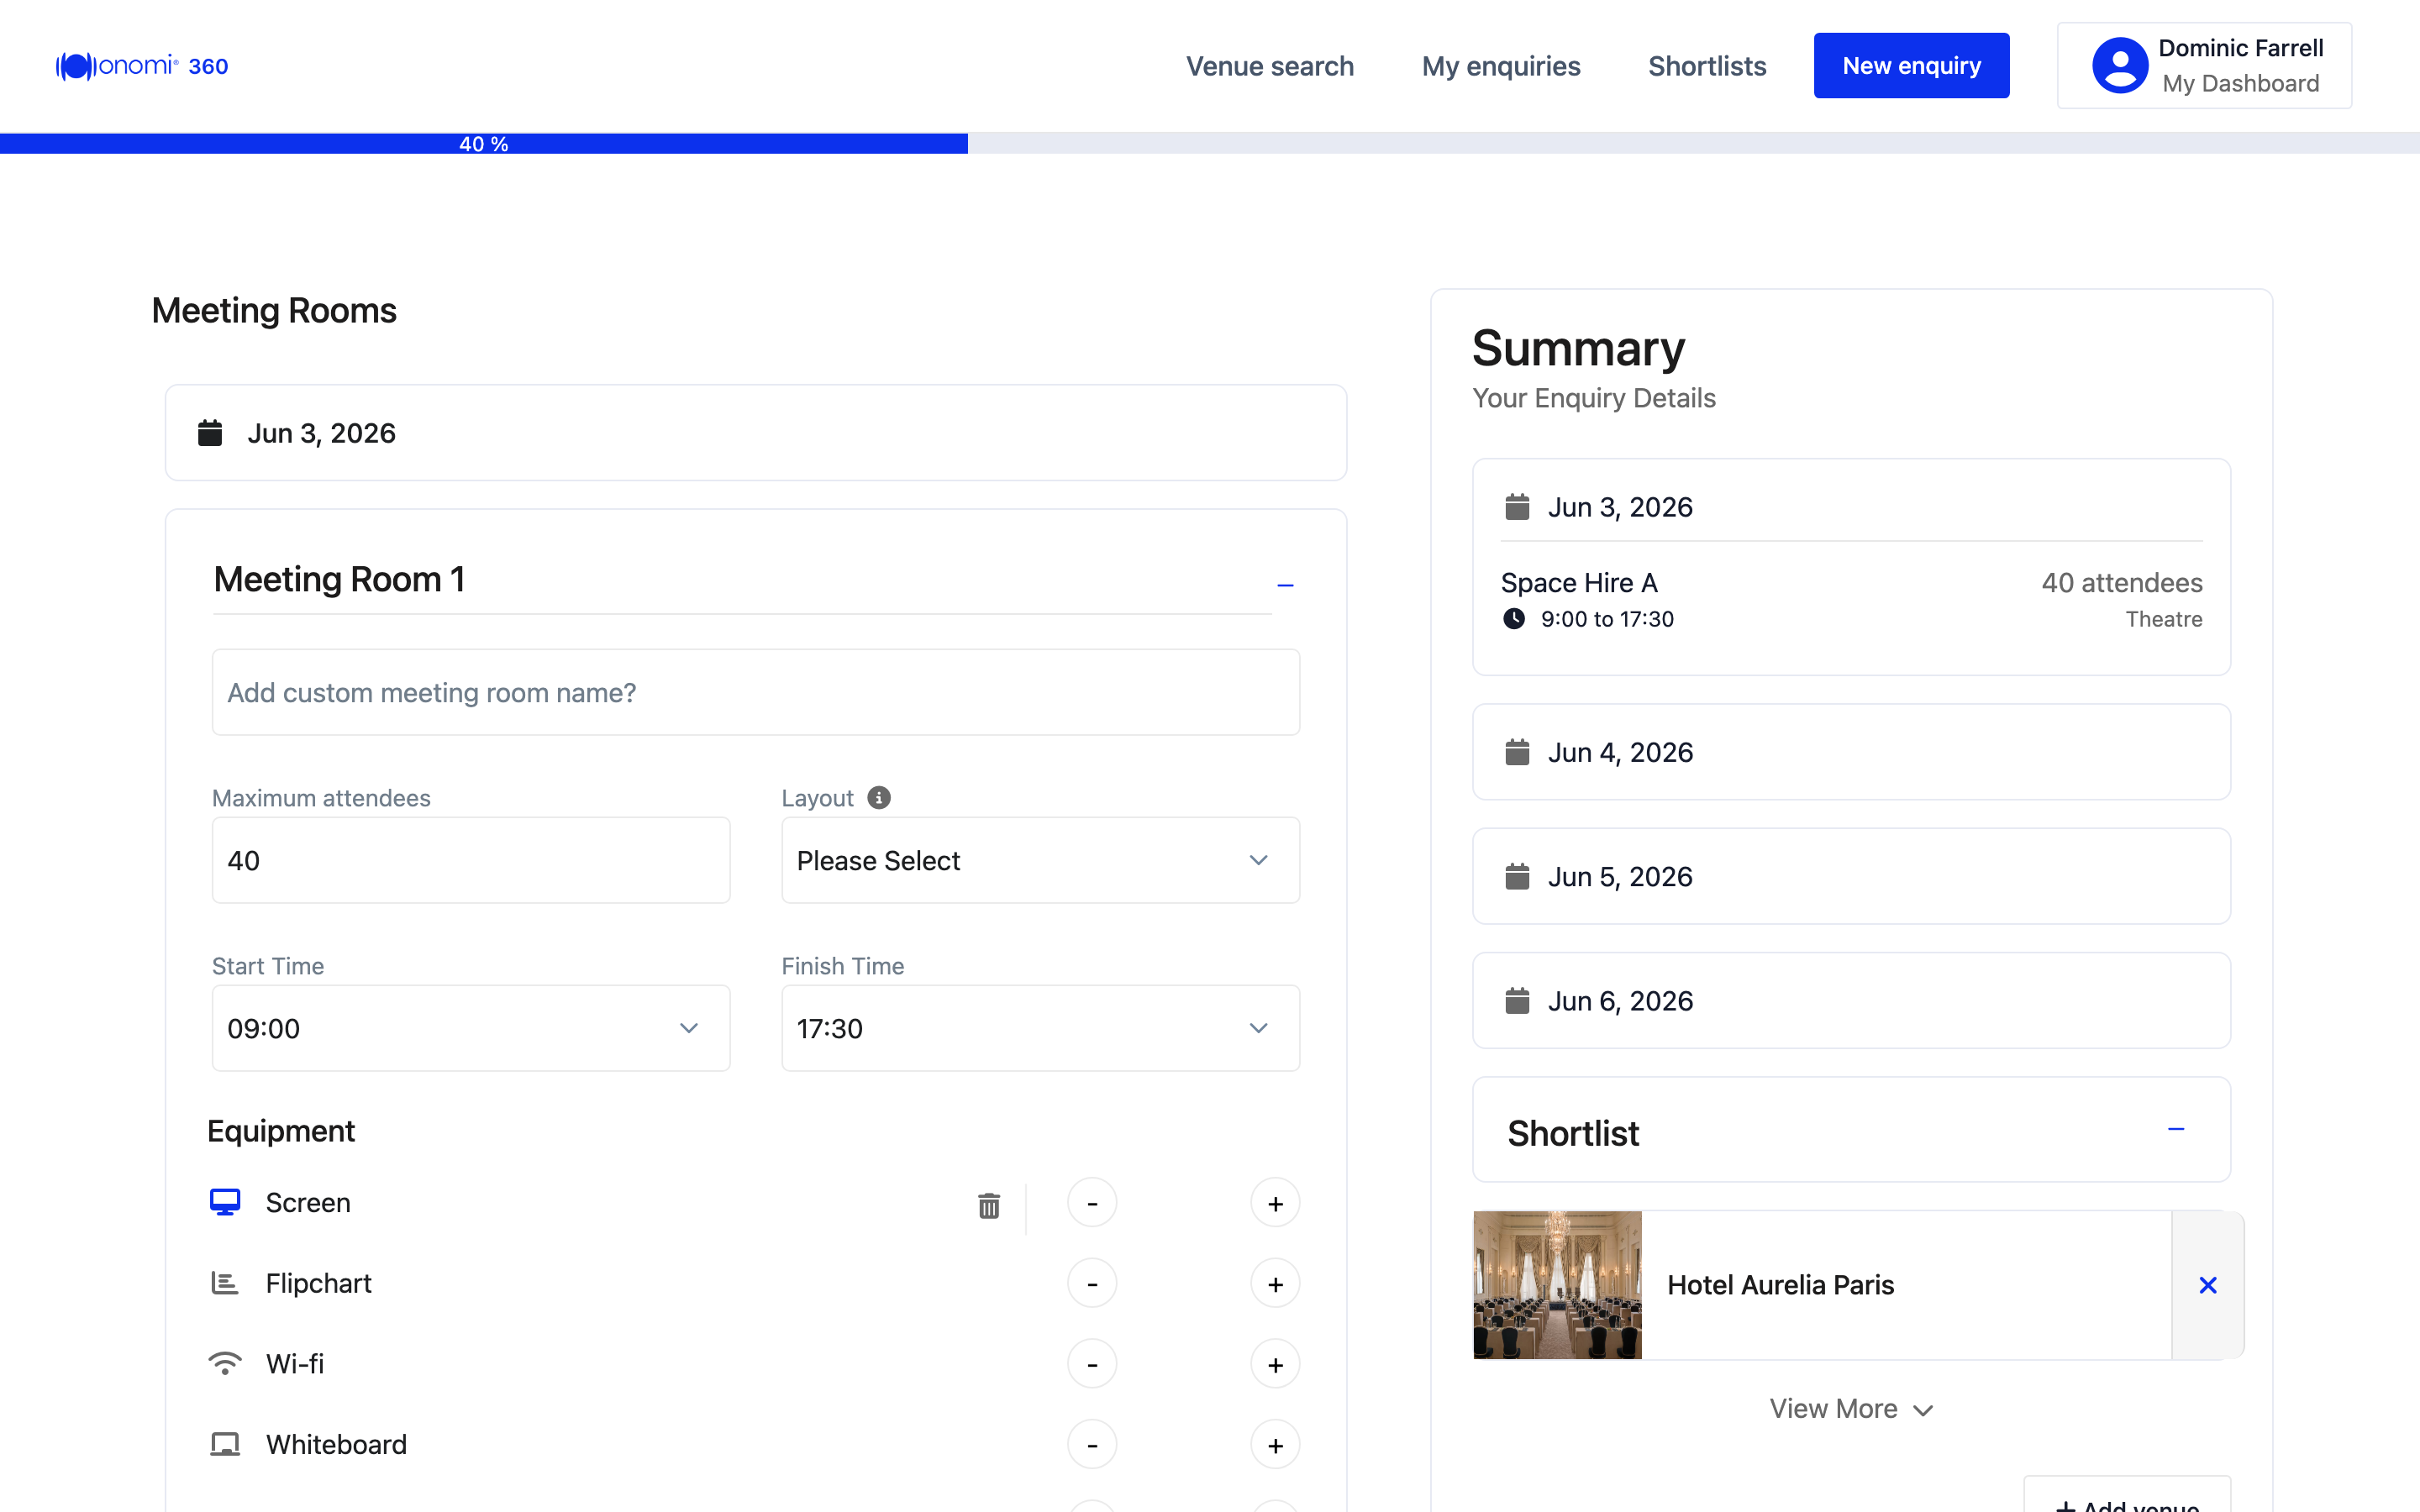The height and width of the screenshot is (1512, 2420).
Task: Increase Wi-fi quantity
Action: (1275, 1364)
